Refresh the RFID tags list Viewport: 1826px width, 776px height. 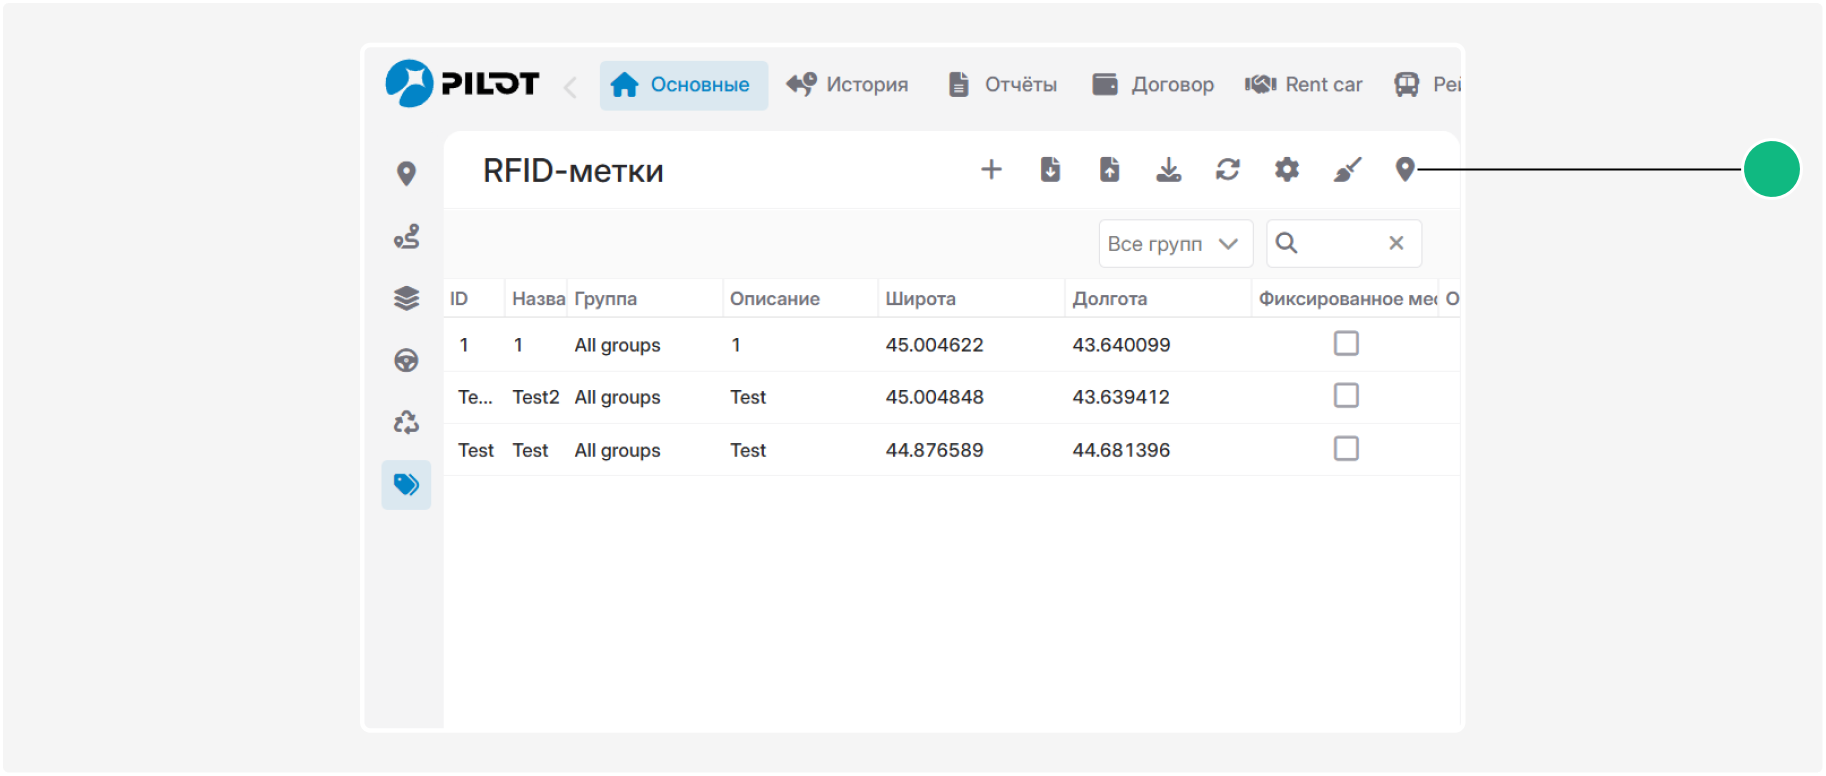pos(1228,170)
